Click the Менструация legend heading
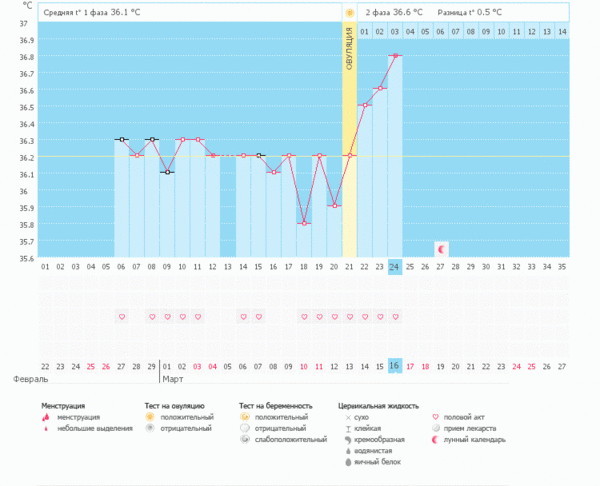 (x=63, y=406)
